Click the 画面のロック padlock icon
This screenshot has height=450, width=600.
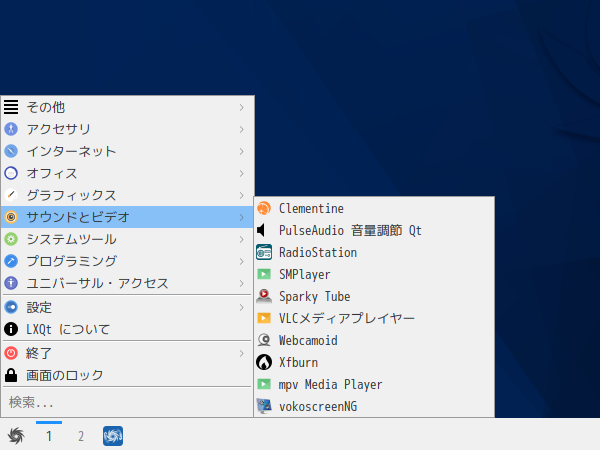coord(11,375)
